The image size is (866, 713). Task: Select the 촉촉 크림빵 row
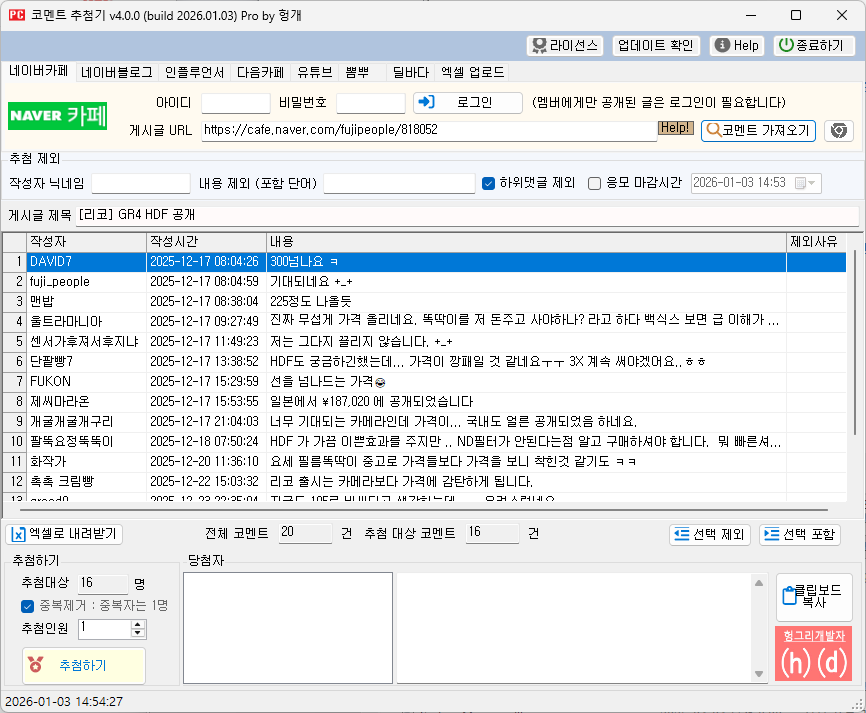point(424,482)
